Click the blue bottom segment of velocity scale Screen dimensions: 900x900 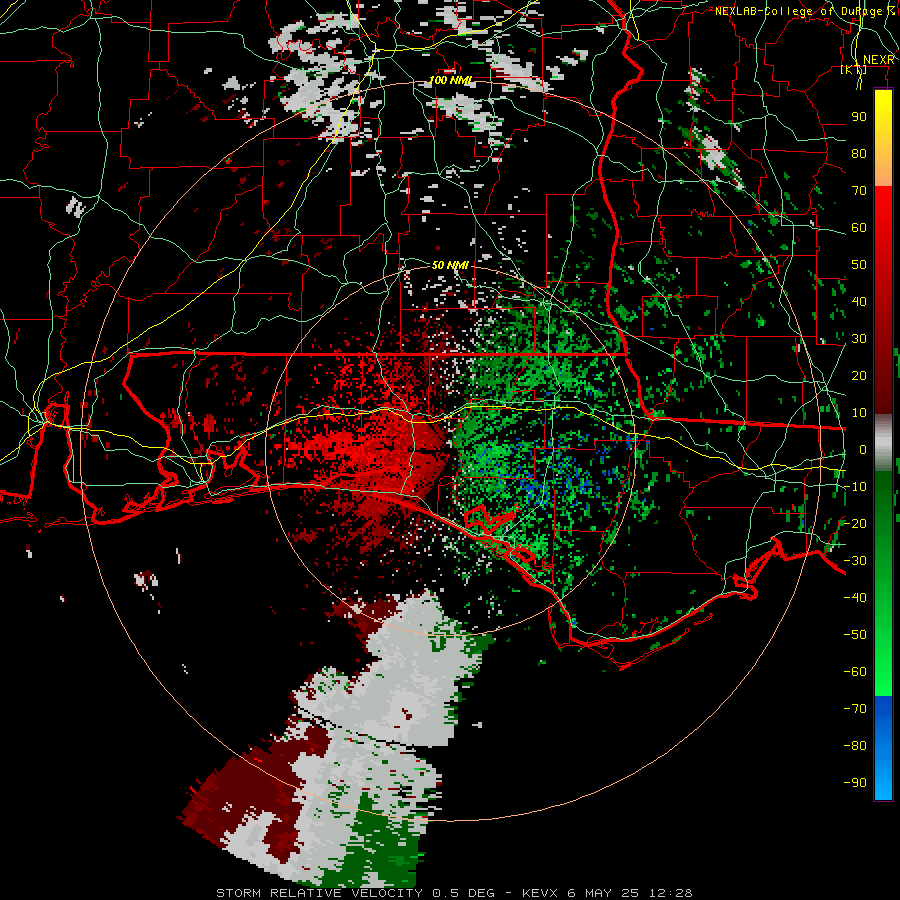[x=883, y=747]
